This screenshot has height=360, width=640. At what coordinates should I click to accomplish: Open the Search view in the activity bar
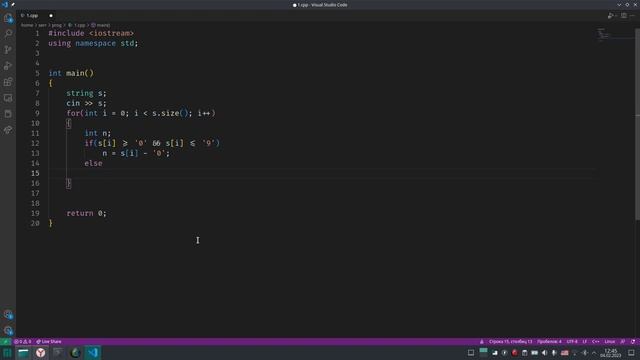click(x=8, y=34)
